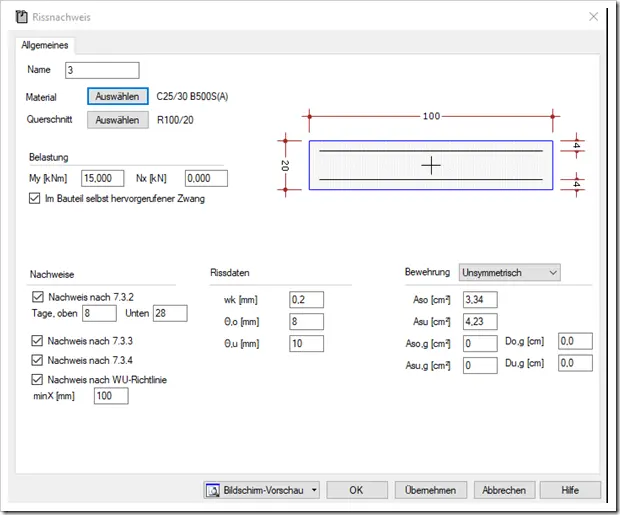Toggle Im Bauteil selbst hervorgerufener Zwang checkbox

pyautogui.click(x=34, y=198)
